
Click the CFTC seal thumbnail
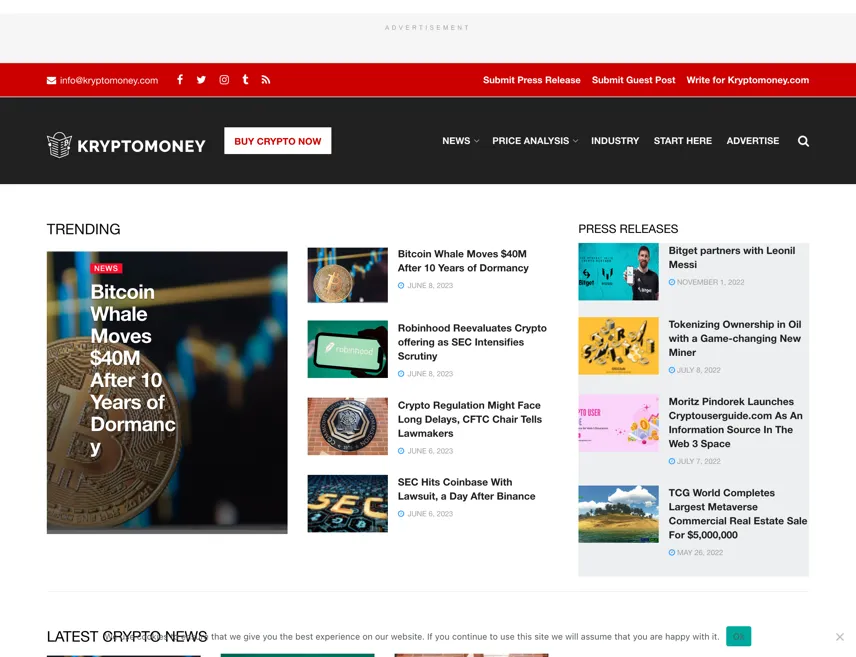pyautogui.click(x=348, y=426)
